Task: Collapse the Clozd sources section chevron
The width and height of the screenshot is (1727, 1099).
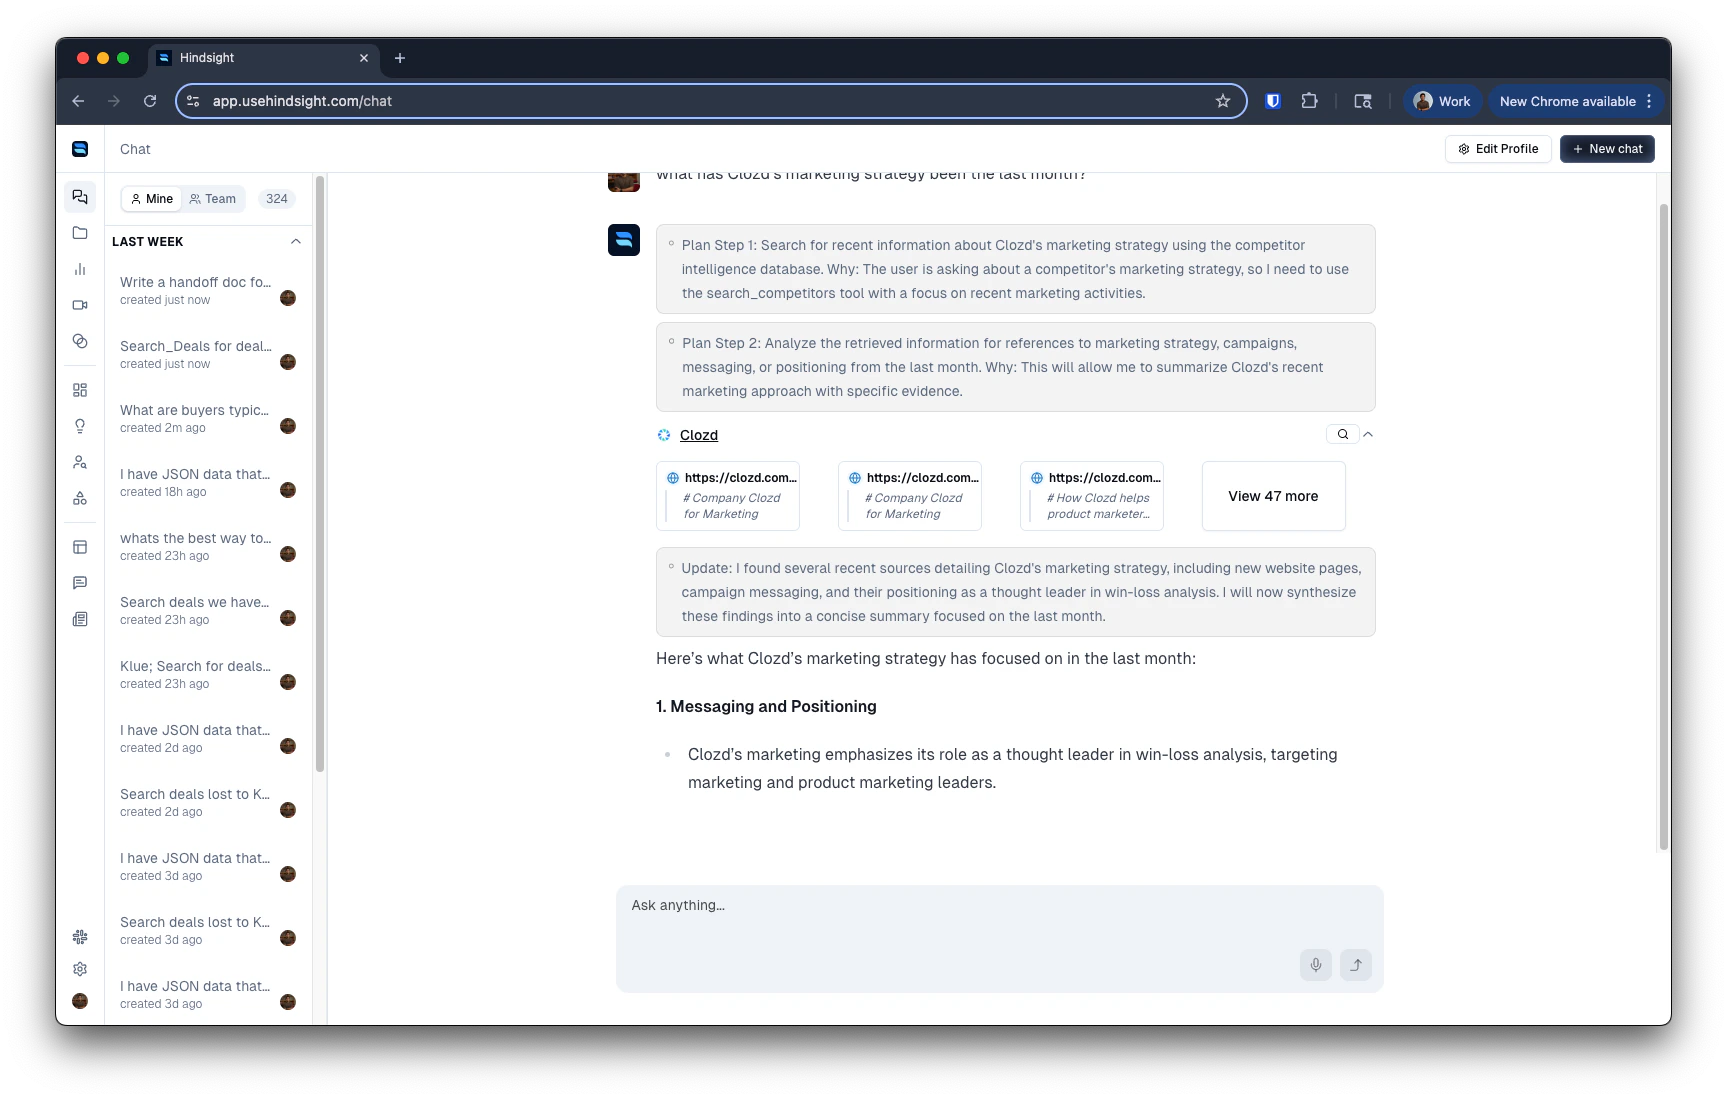Action: [x=1369, y=434]
